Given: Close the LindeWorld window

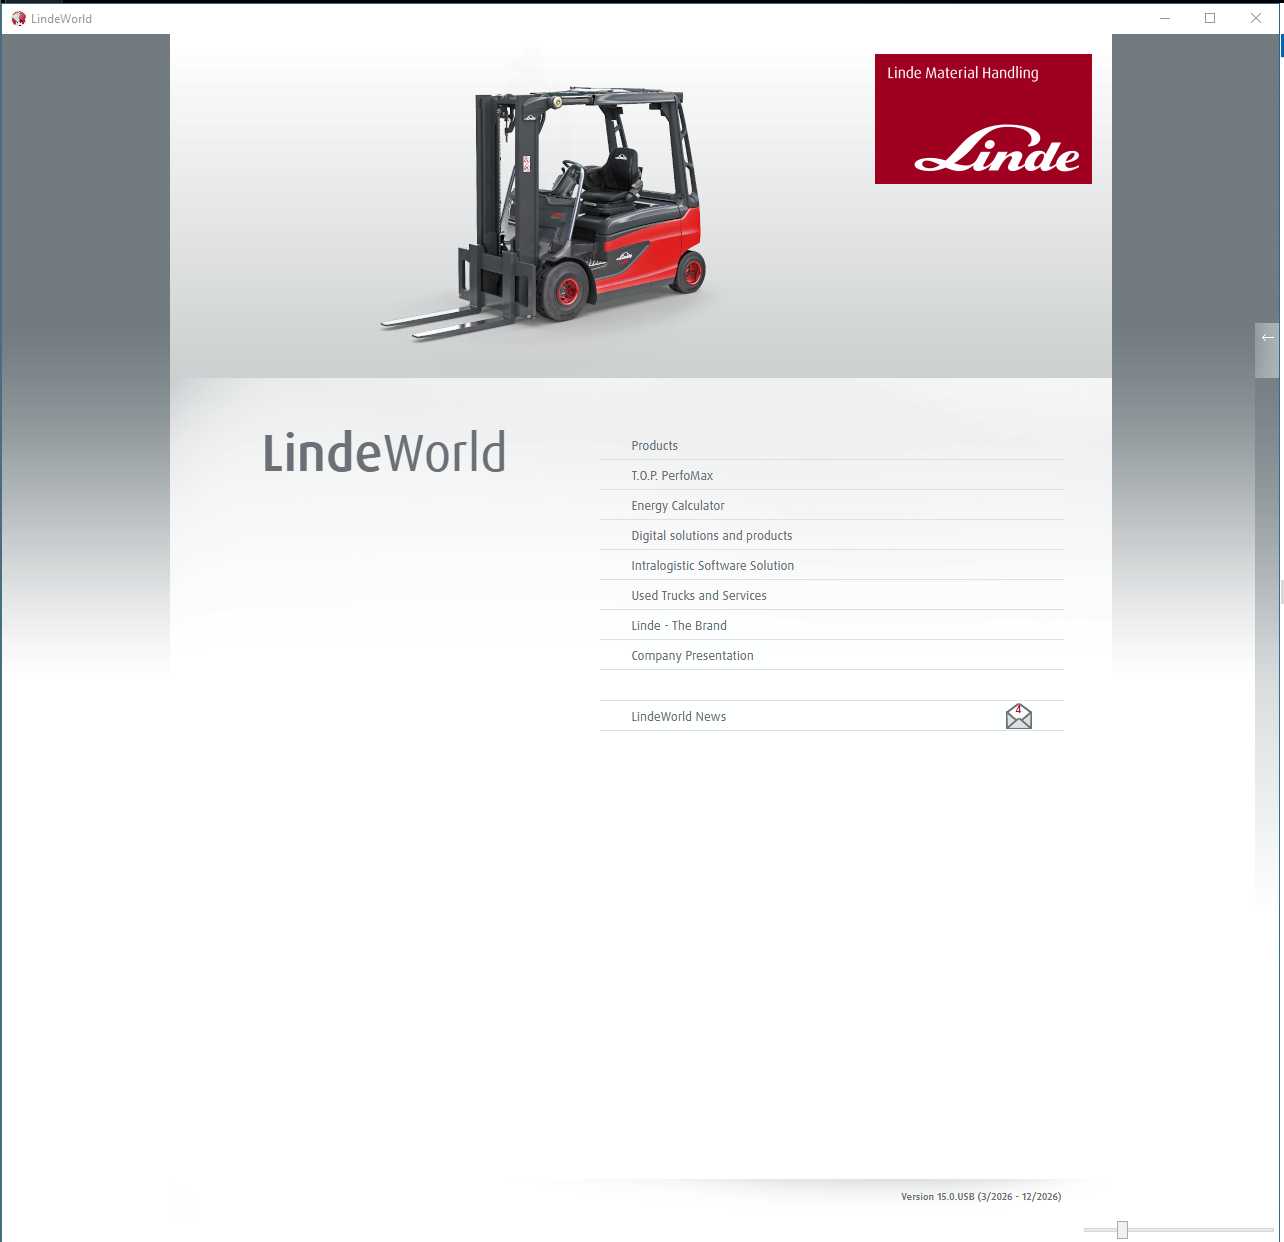Looking at the screenshot, I should [1256, 18].
